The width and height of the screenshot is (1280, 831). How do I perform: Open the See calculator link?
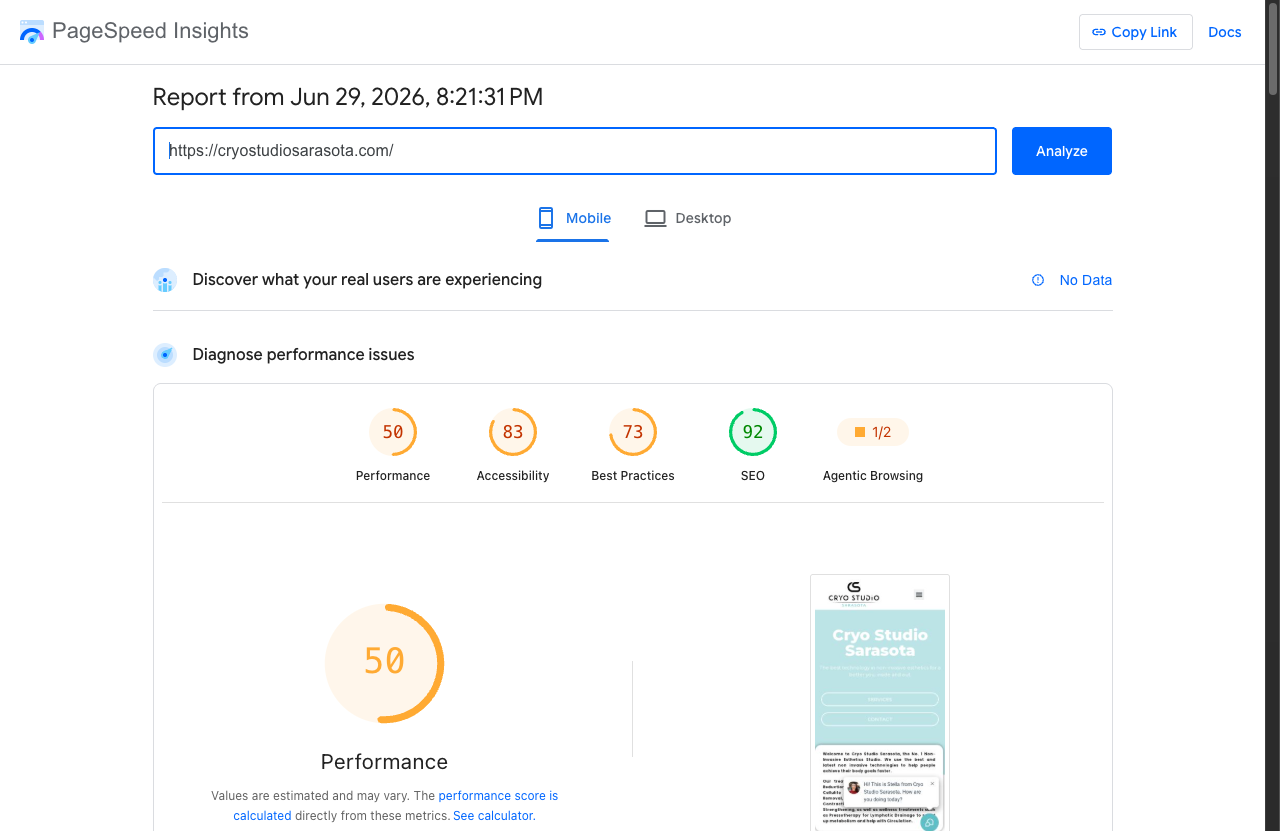click(493, 815)
